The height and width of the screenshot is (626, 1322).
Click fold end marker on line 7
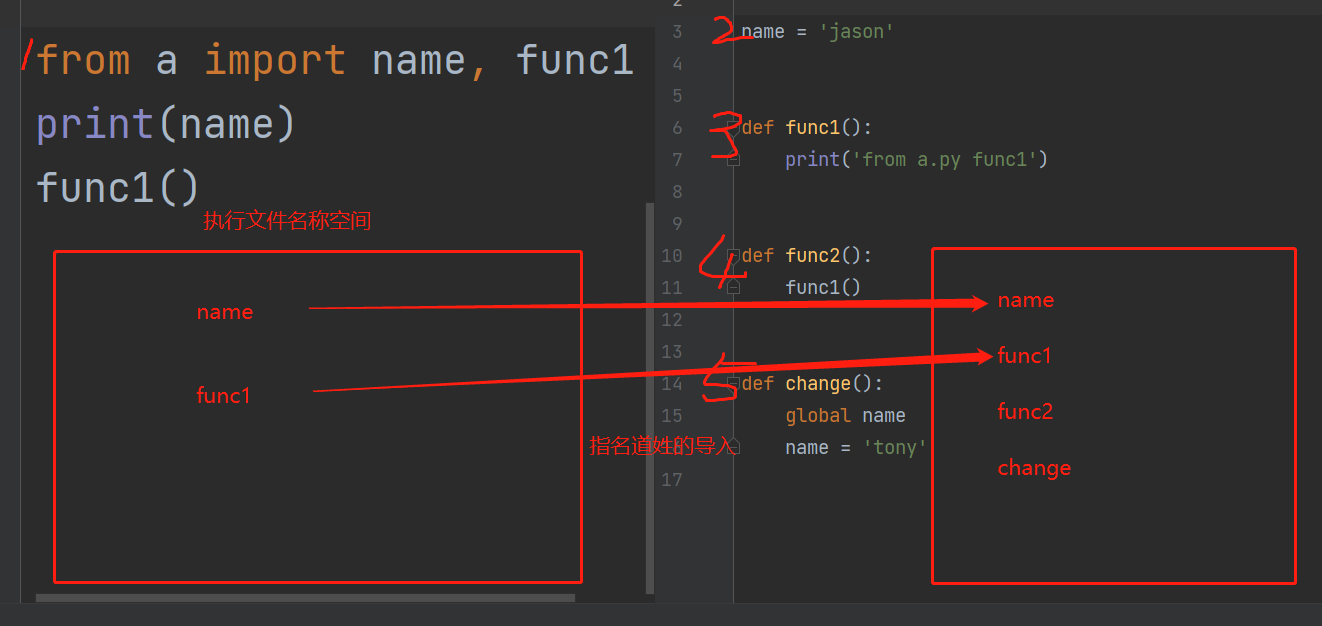coord(733,159)
